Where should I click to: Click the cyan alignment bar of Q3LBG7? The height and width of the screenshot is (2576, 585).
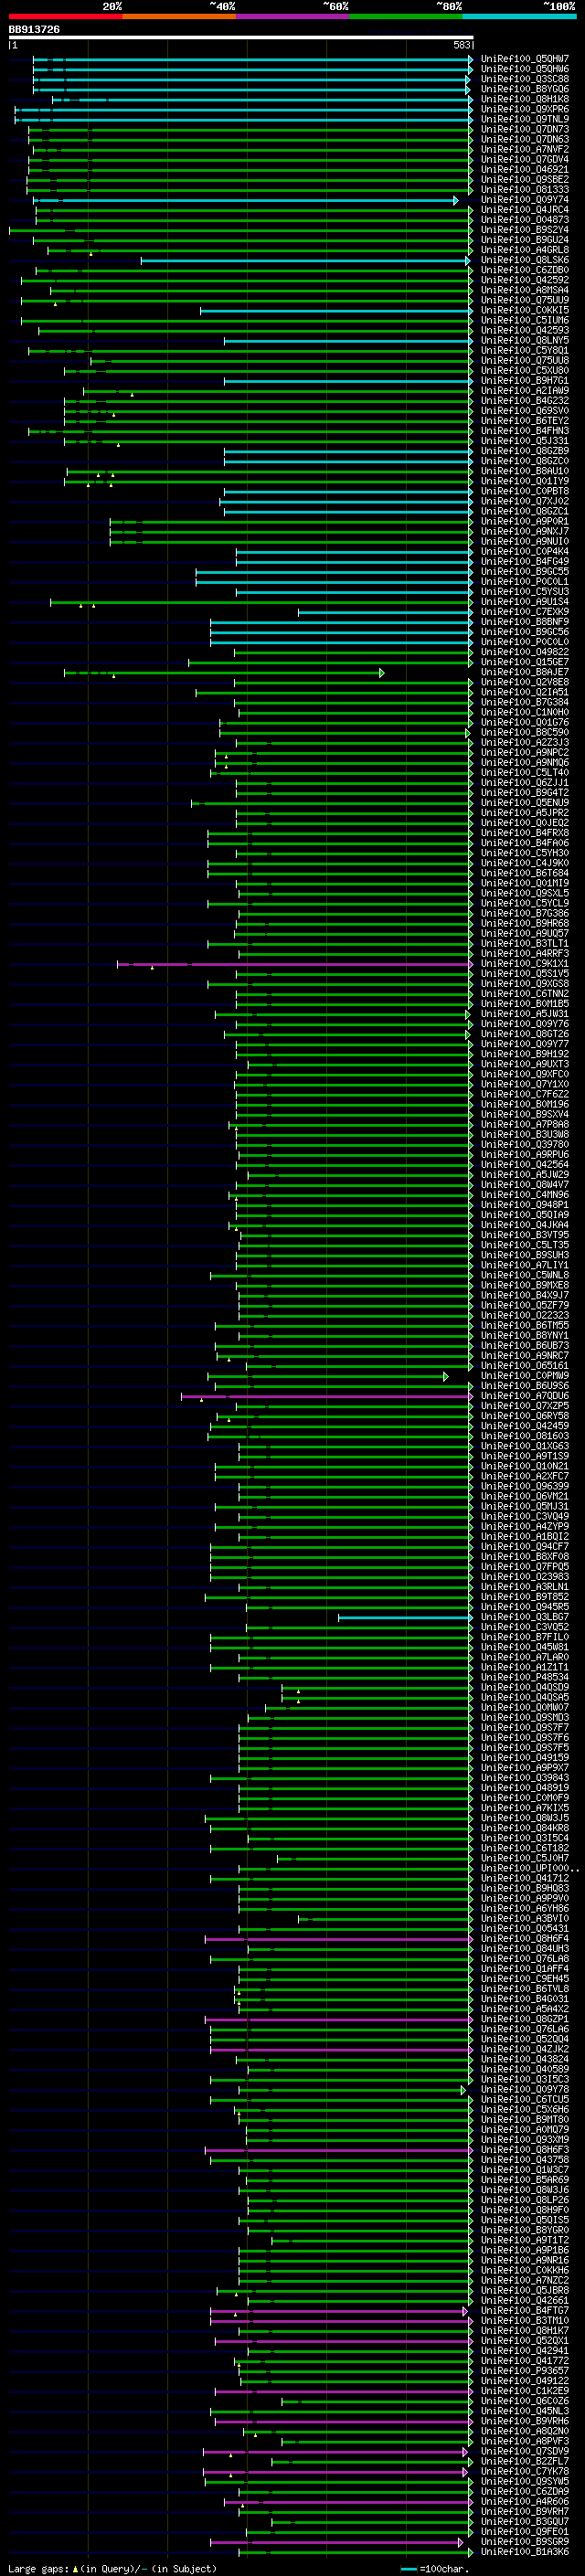point(405,1617)
